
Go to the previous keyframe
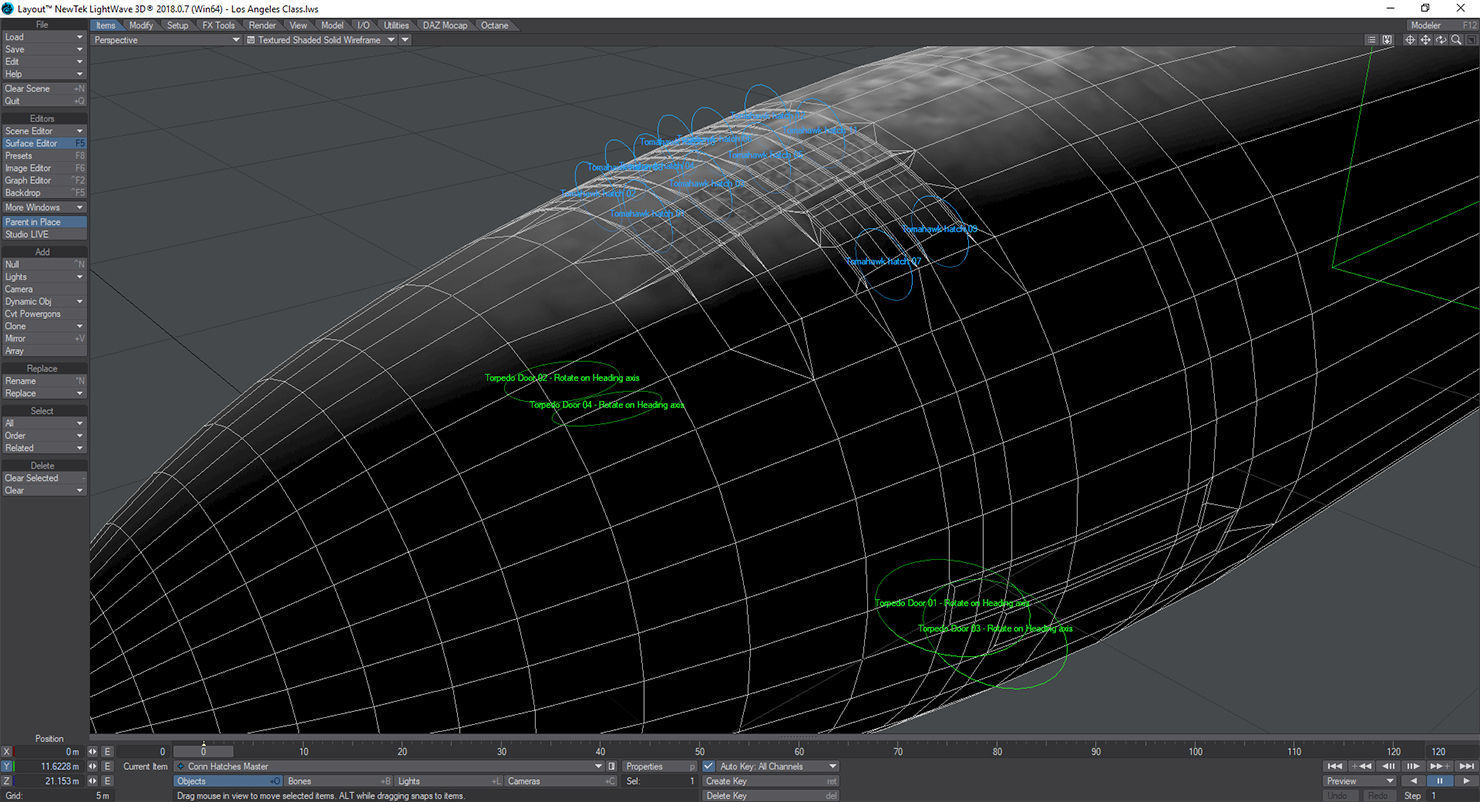coord(1361,767)
